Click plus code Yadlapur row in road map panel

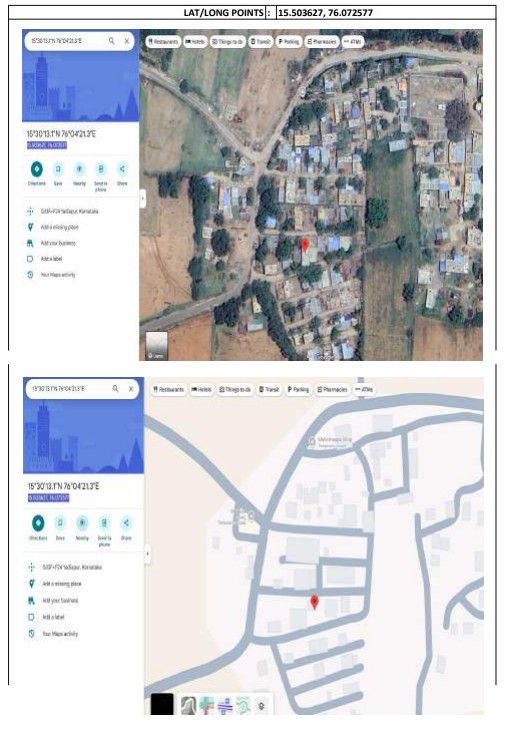coord(65,567)
